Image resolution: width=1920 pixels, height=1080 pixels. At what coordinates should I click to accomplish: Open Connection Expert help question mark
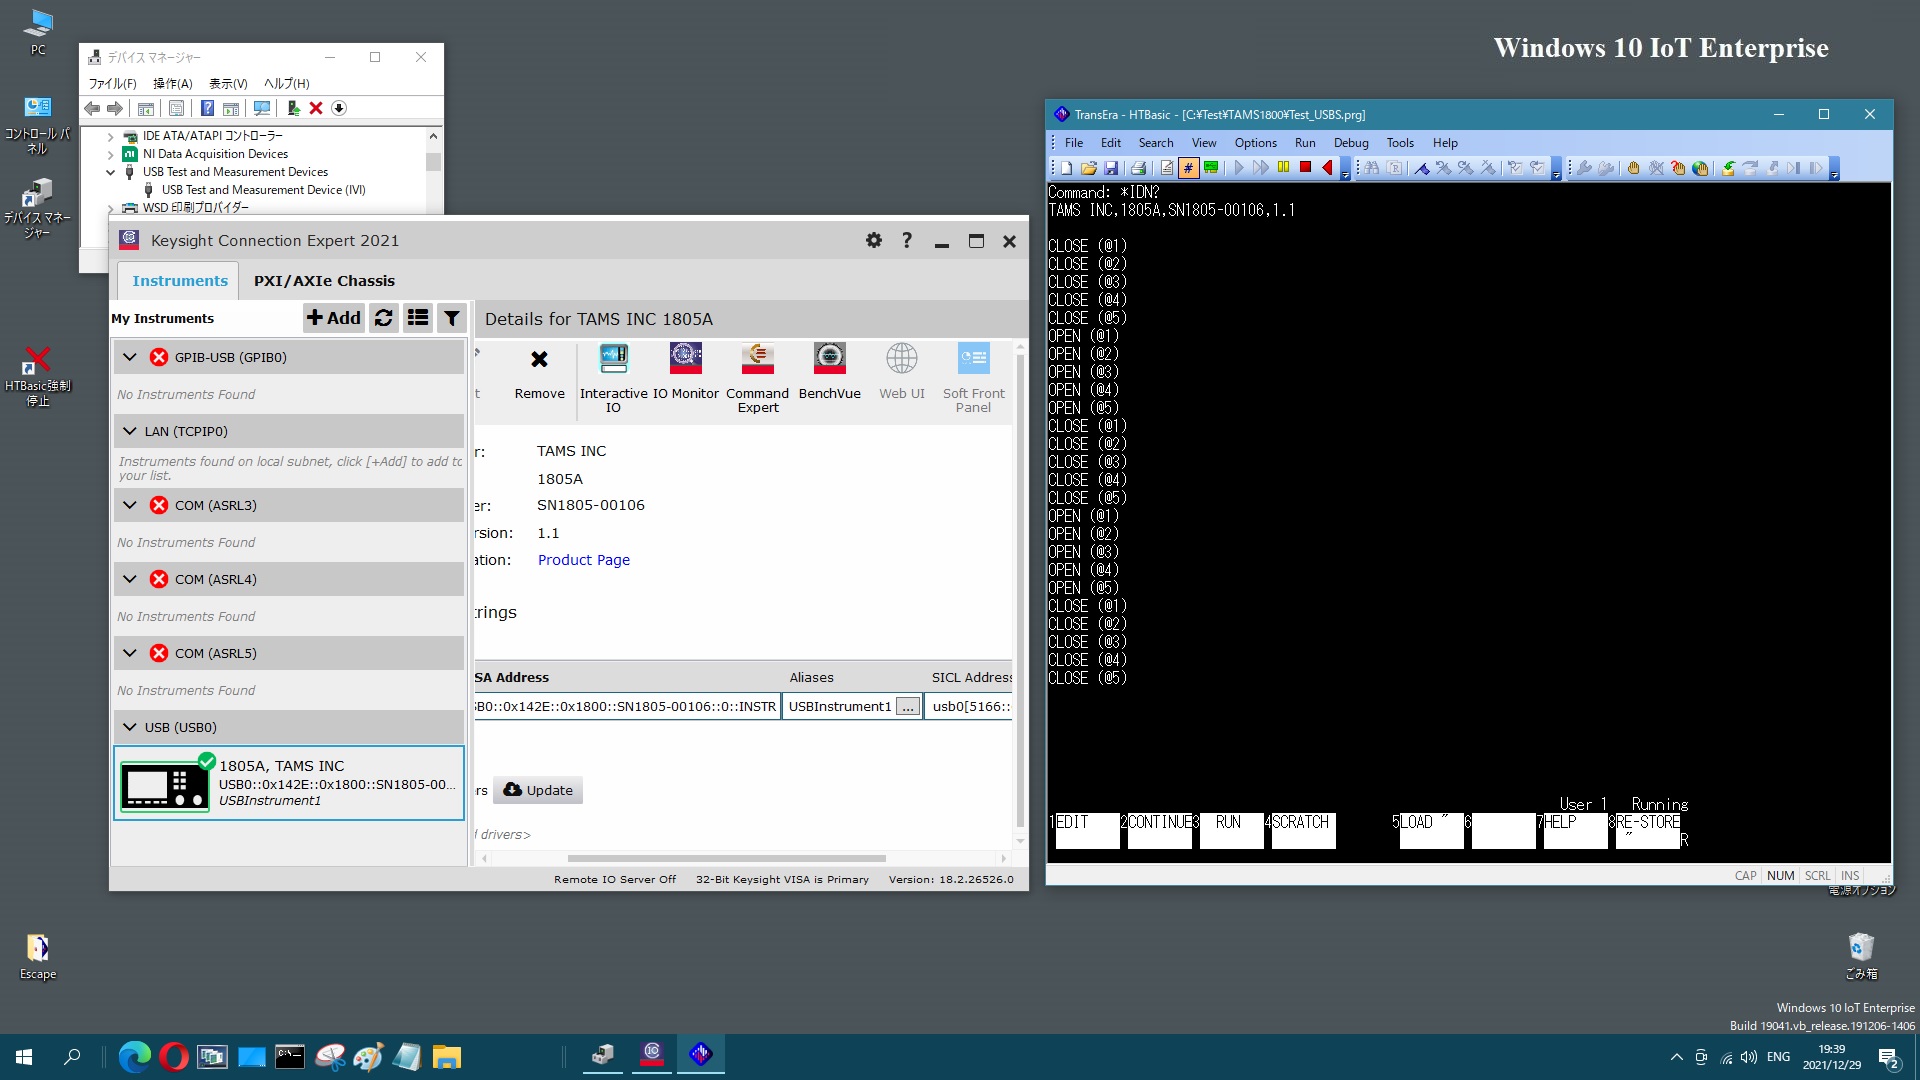coord(907,241)
